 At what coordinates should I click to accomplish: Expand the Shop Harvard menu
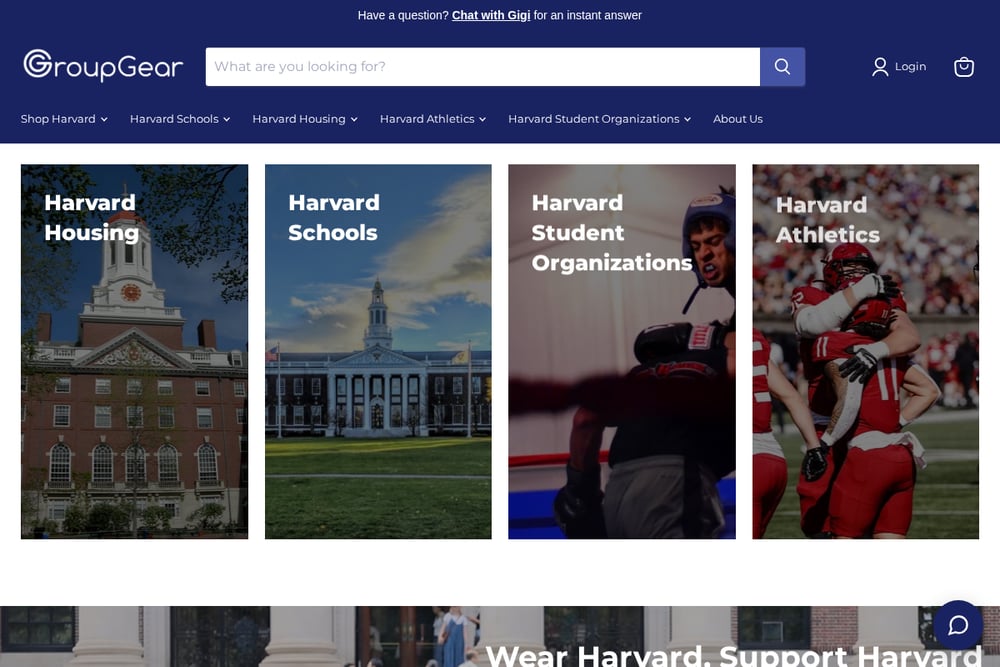pos(64,119)
